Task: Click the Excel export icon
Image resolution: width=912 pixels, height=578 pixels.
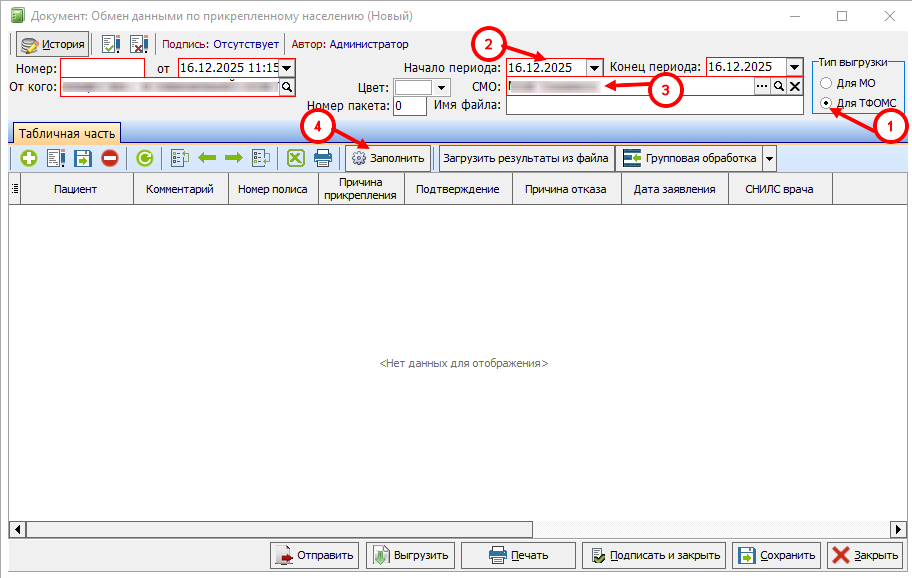Action: [x=295, y=158]
